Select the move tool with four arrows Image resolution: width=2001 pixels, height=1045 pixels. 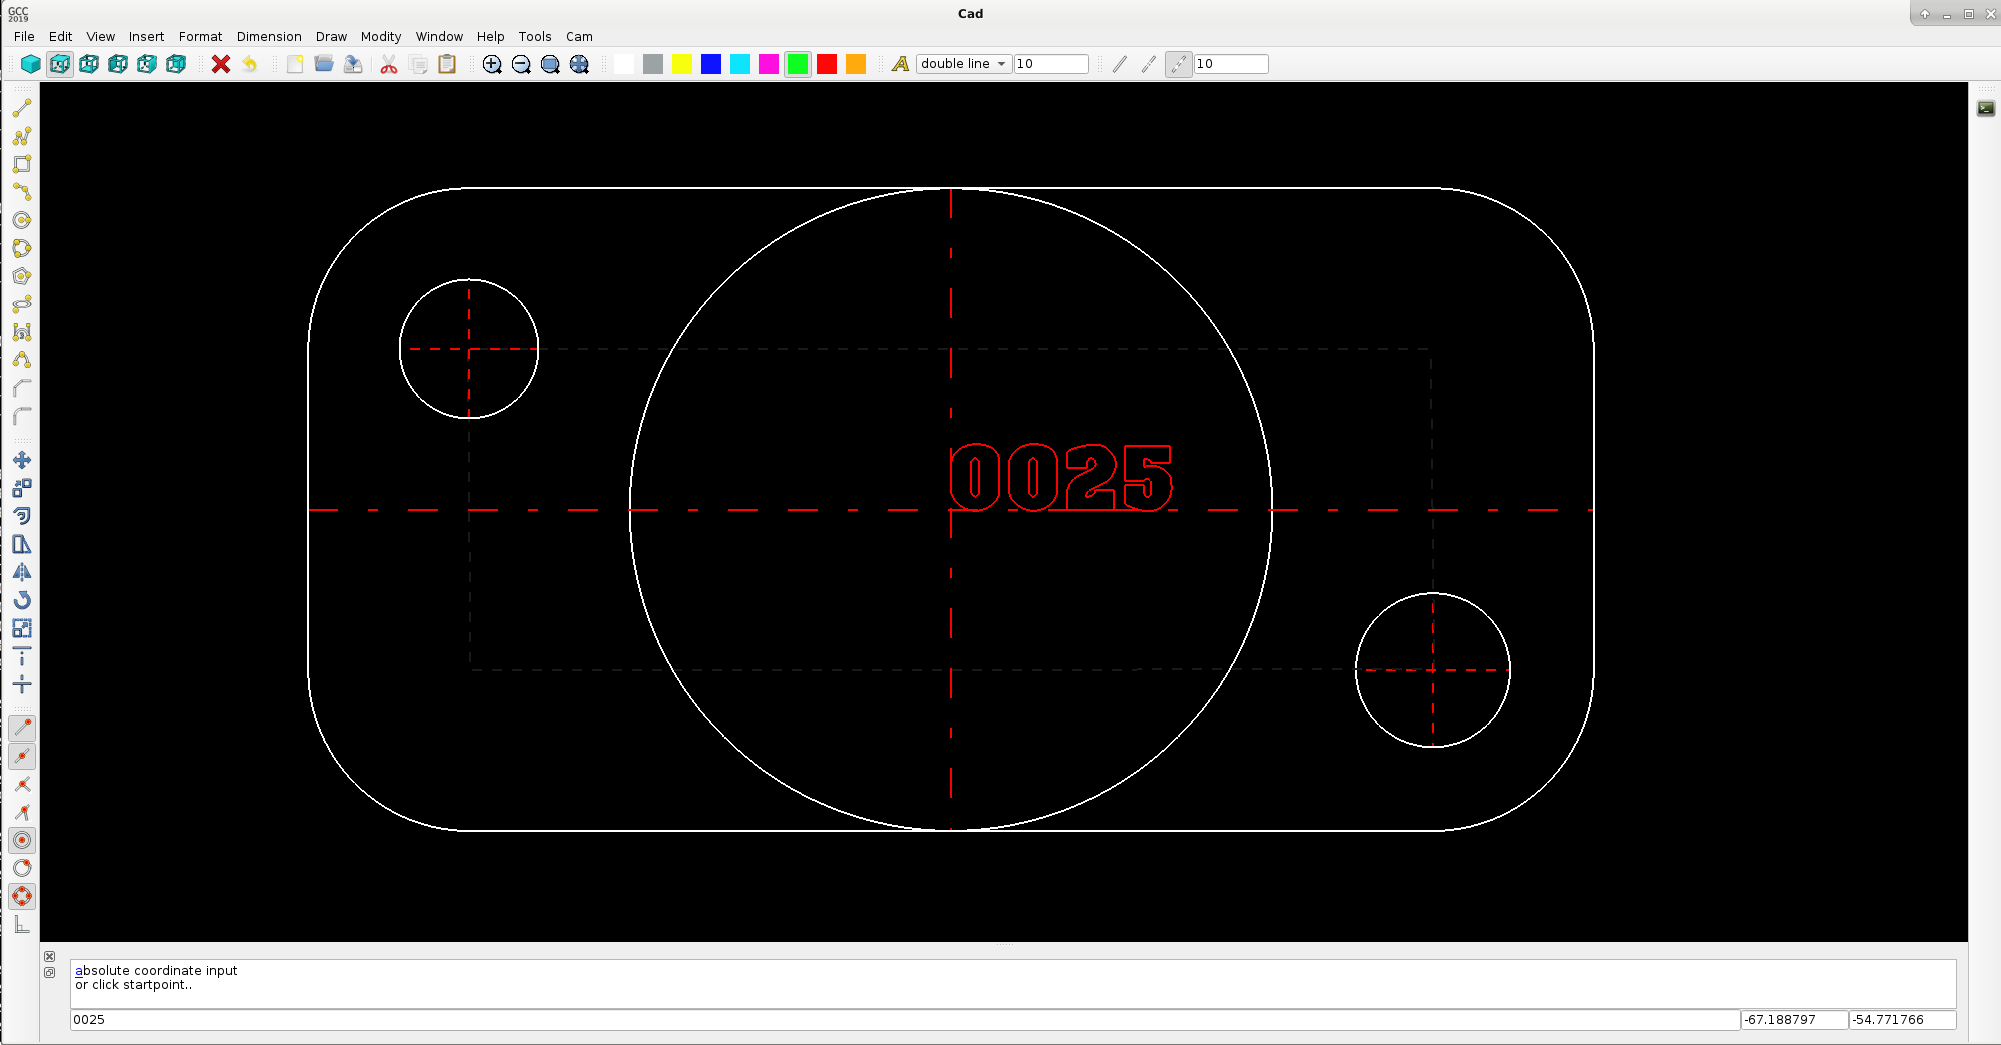22,460
